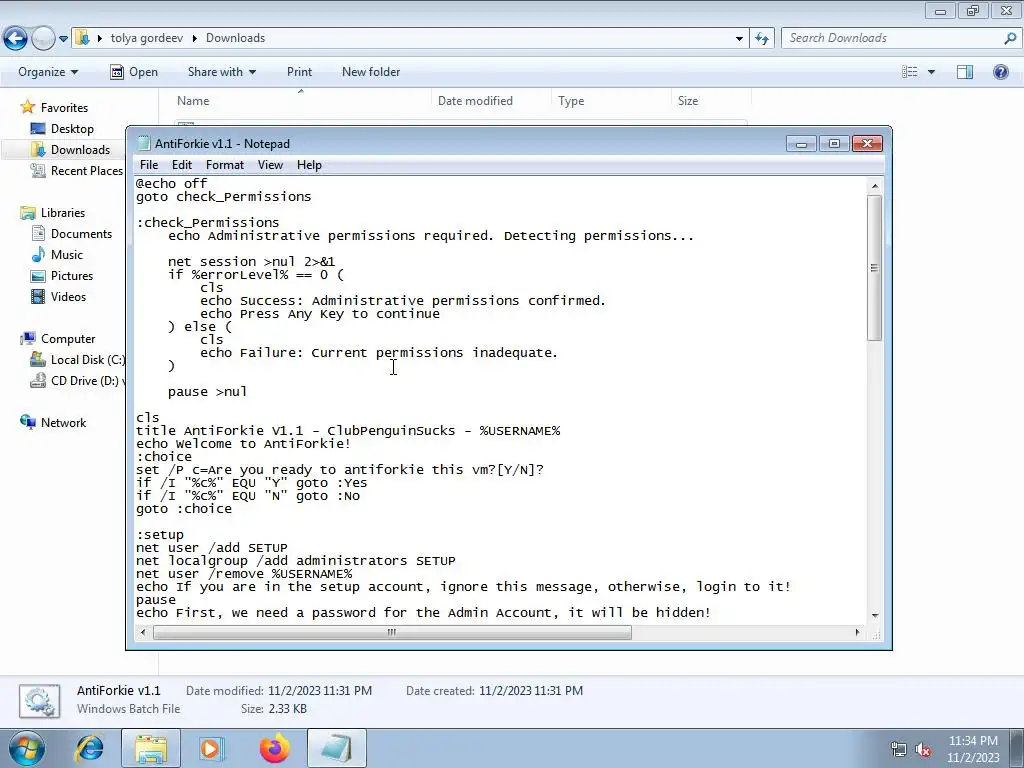Click Notepad vertical scrollbar thumb

(875, 268)
